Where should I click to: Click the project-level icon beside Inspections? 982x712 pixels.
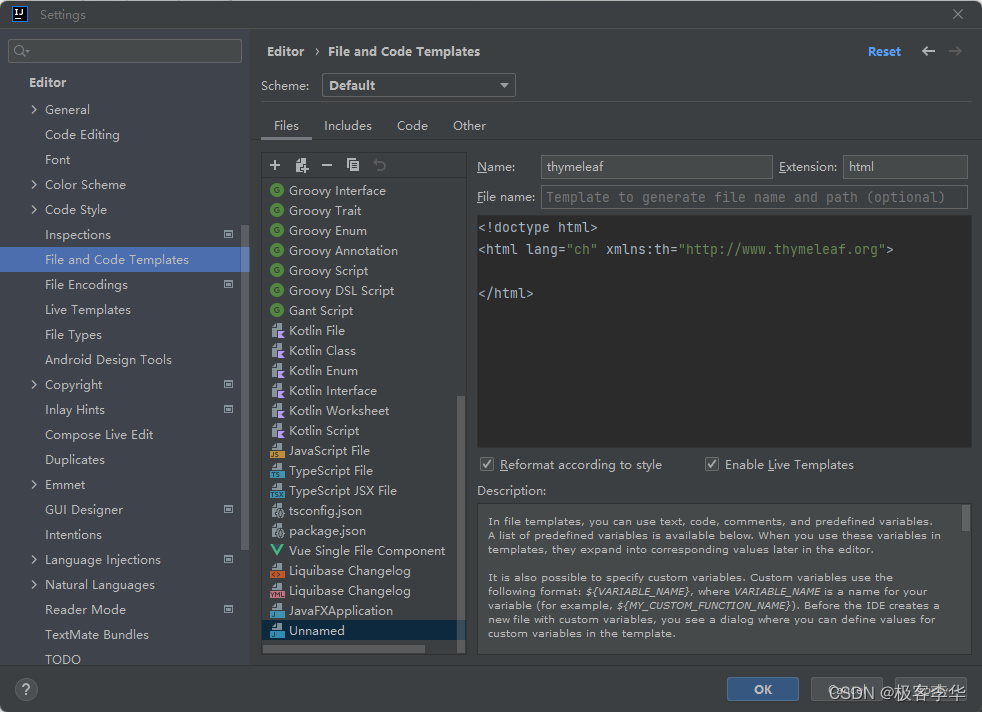229,234
